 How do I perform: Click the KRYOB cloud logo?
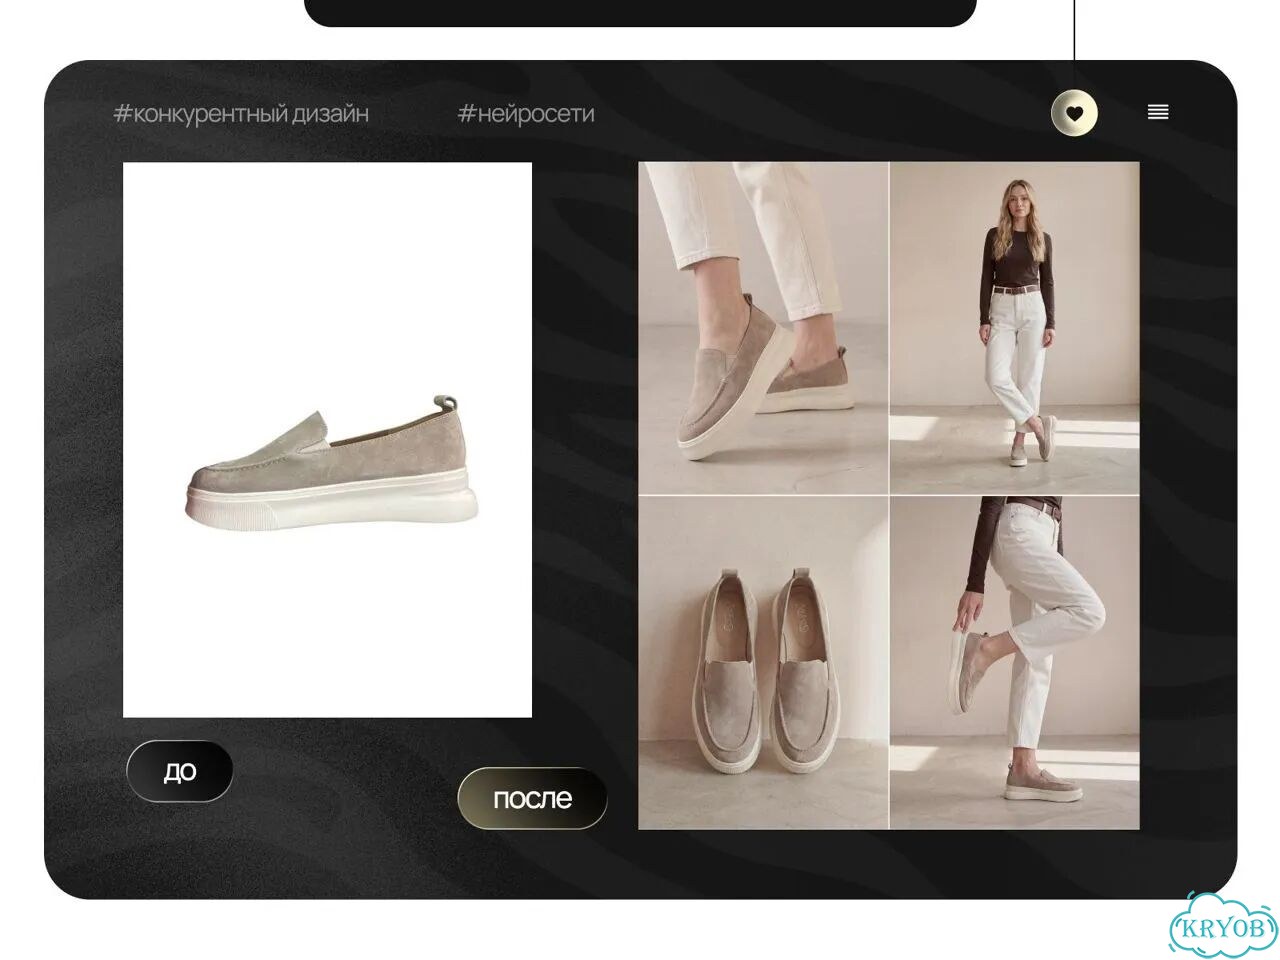click(1224, 925)
